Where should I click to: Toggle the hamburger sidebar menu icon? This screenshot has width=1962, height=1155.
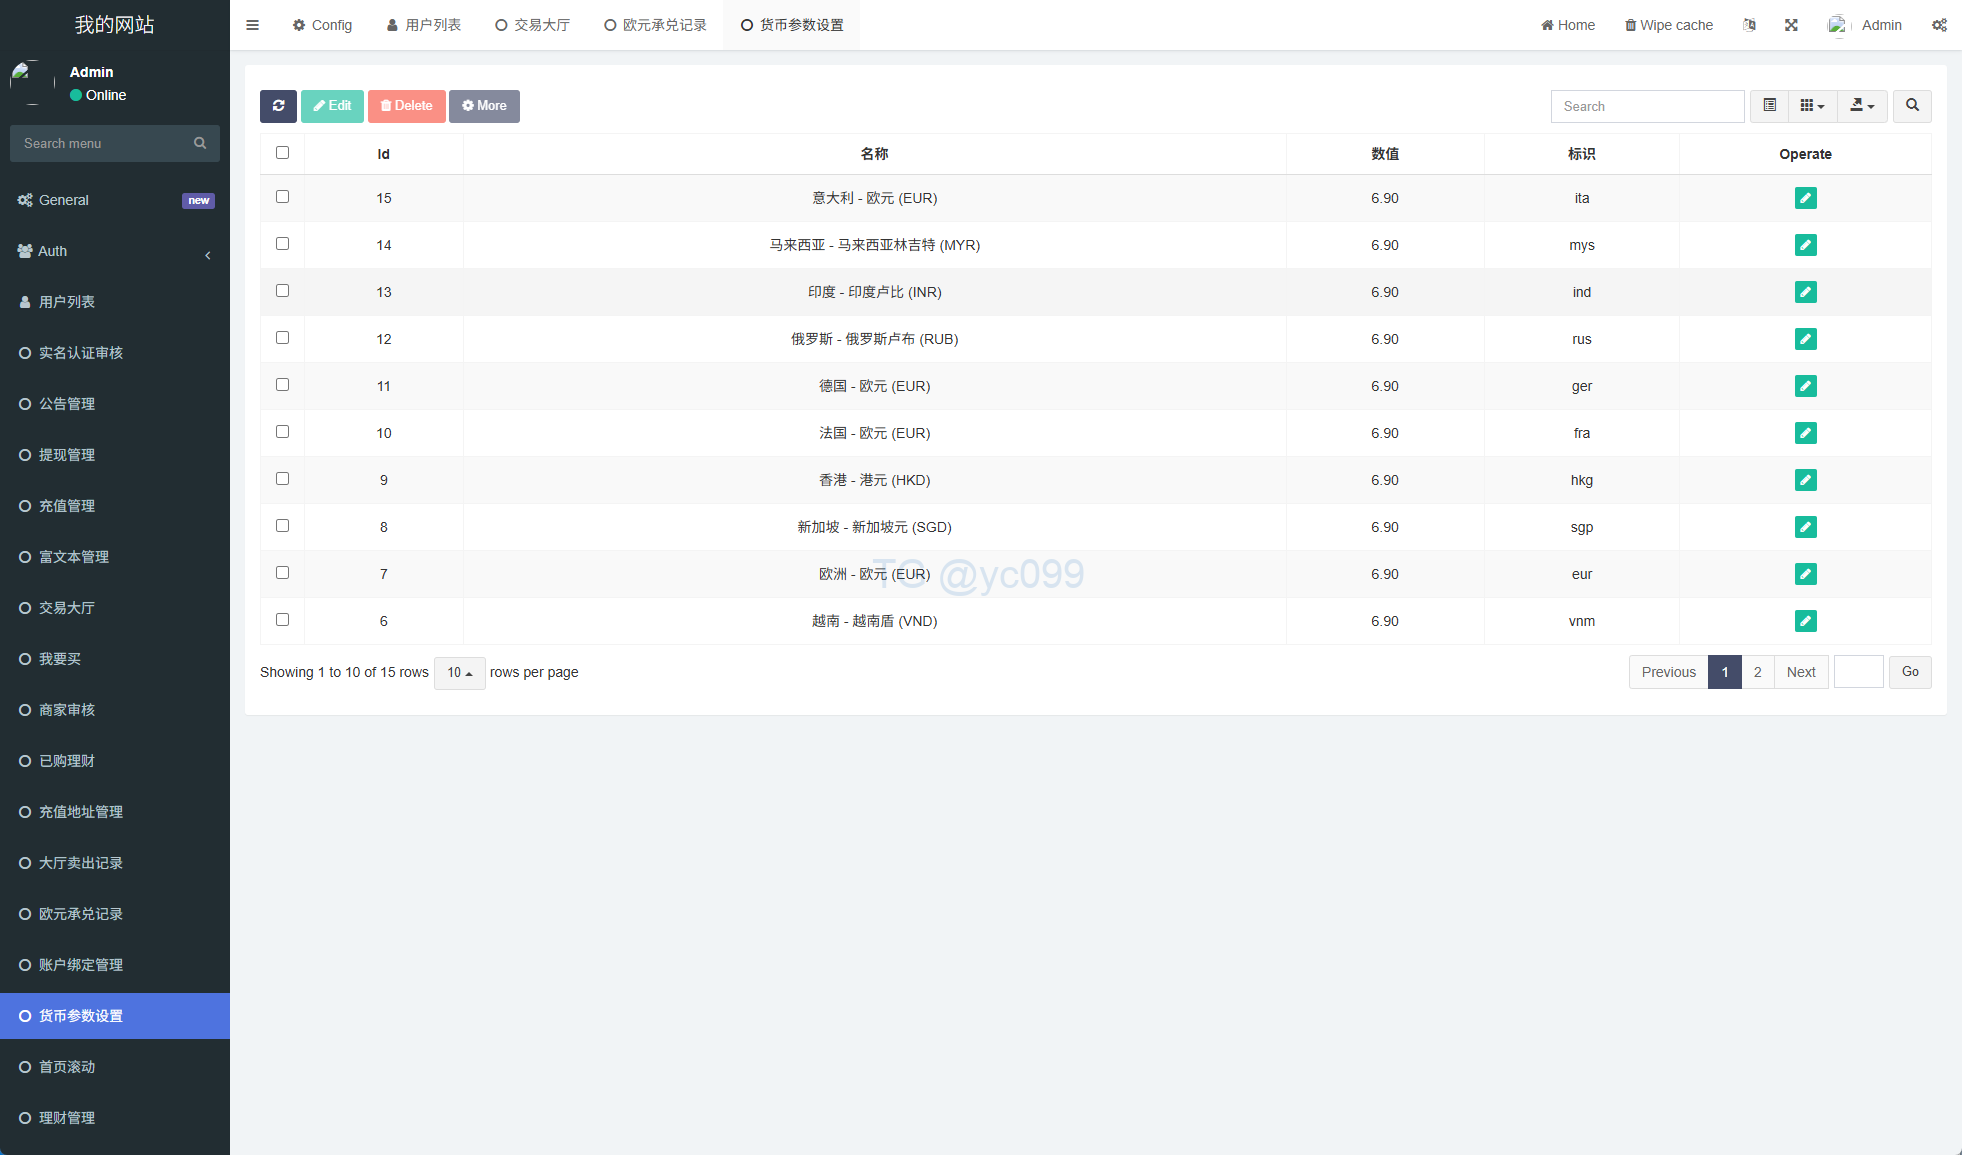[x=253, y=25]
